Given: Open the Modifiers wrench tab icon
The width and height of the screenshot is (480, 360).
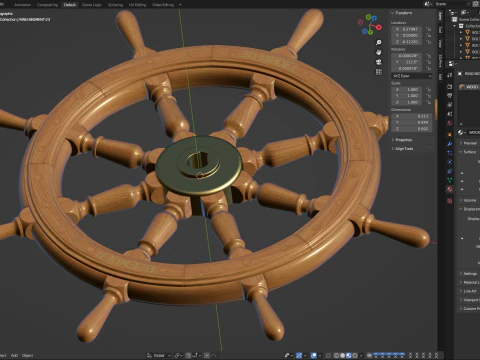Looking at the screenshot, I should pyautogui.click(x=450, y=144).
